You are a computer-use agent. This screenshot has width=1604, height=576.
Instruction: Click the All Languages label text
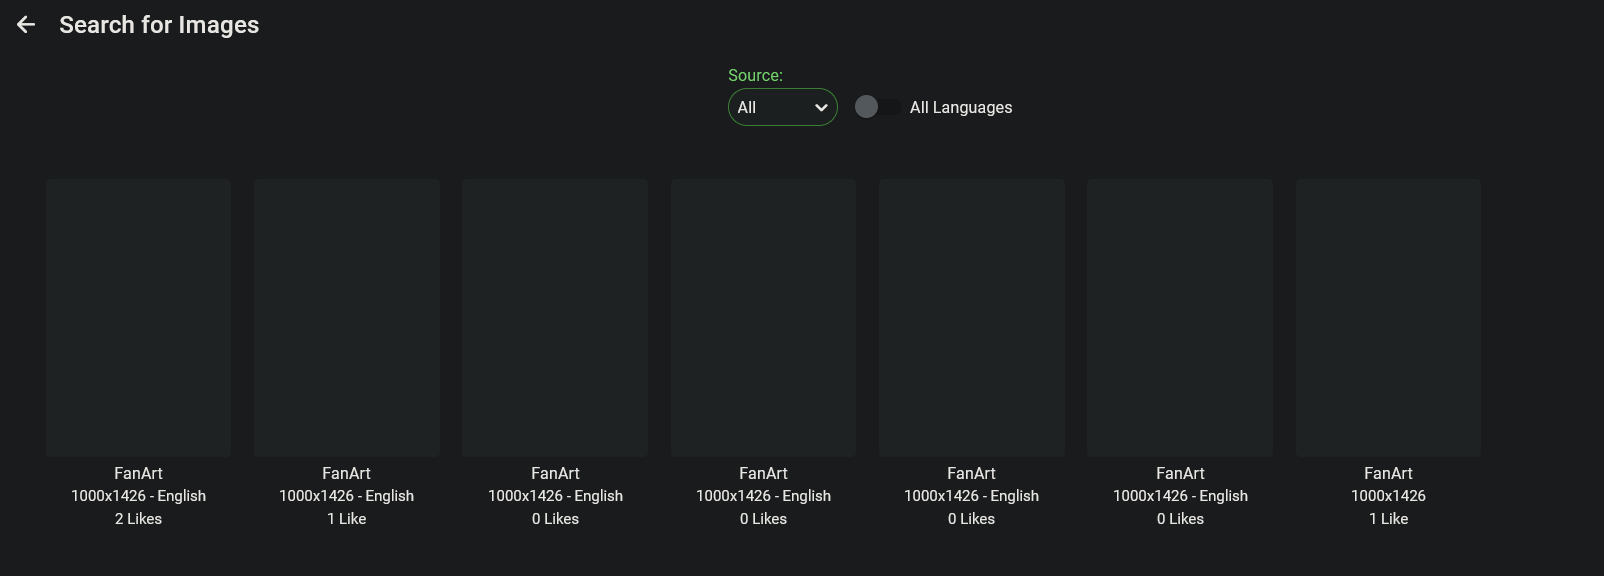(x=960, y=107)
